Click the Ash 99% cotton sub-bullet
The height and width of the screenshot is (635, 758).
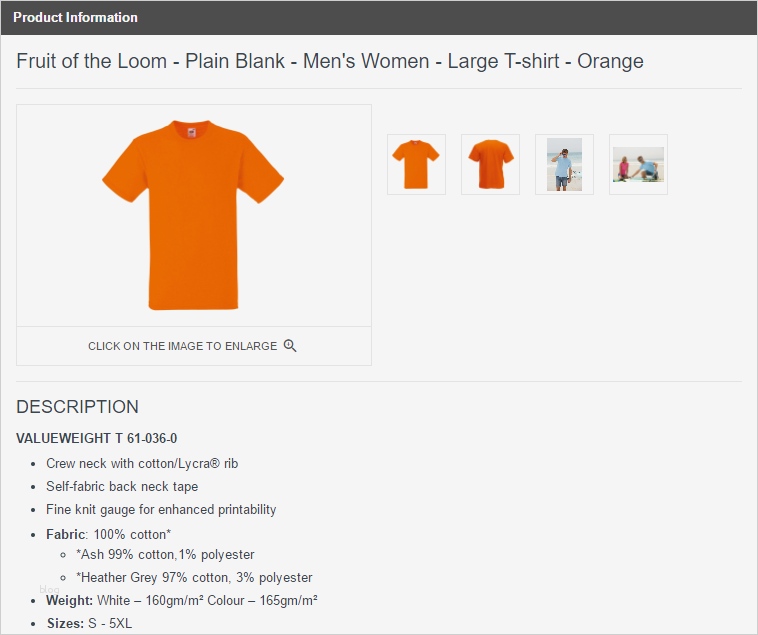click(165, 554)
